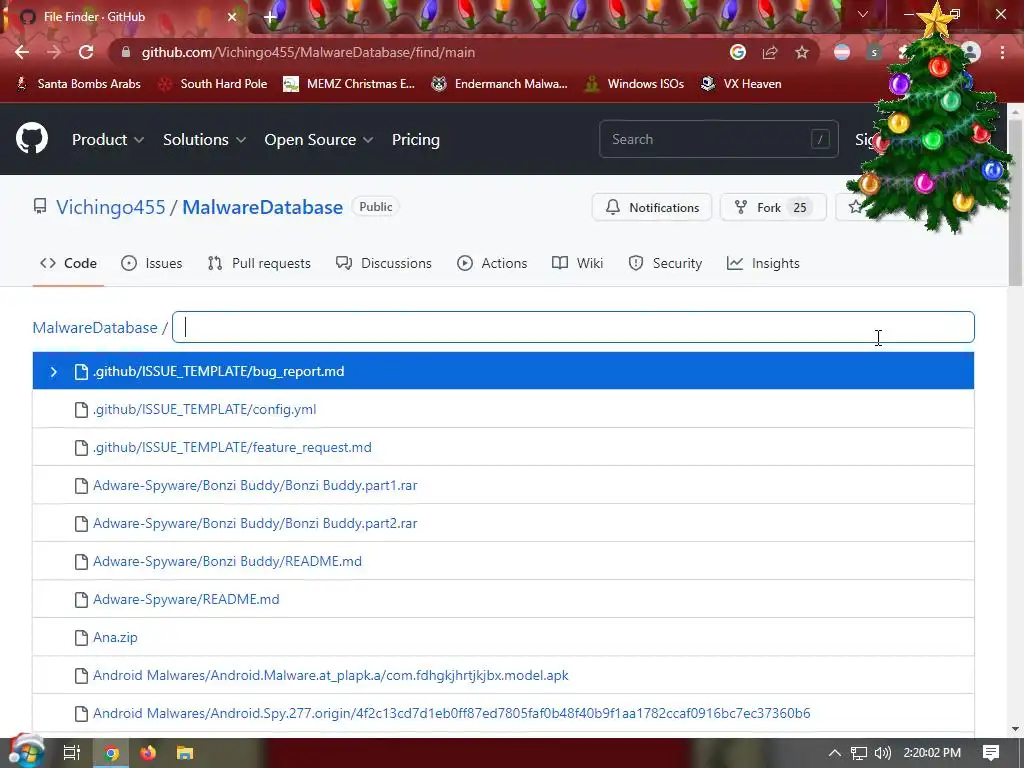
Task: Open Bonzi Buddy.part2.rar file
Action: coord(503,523)
